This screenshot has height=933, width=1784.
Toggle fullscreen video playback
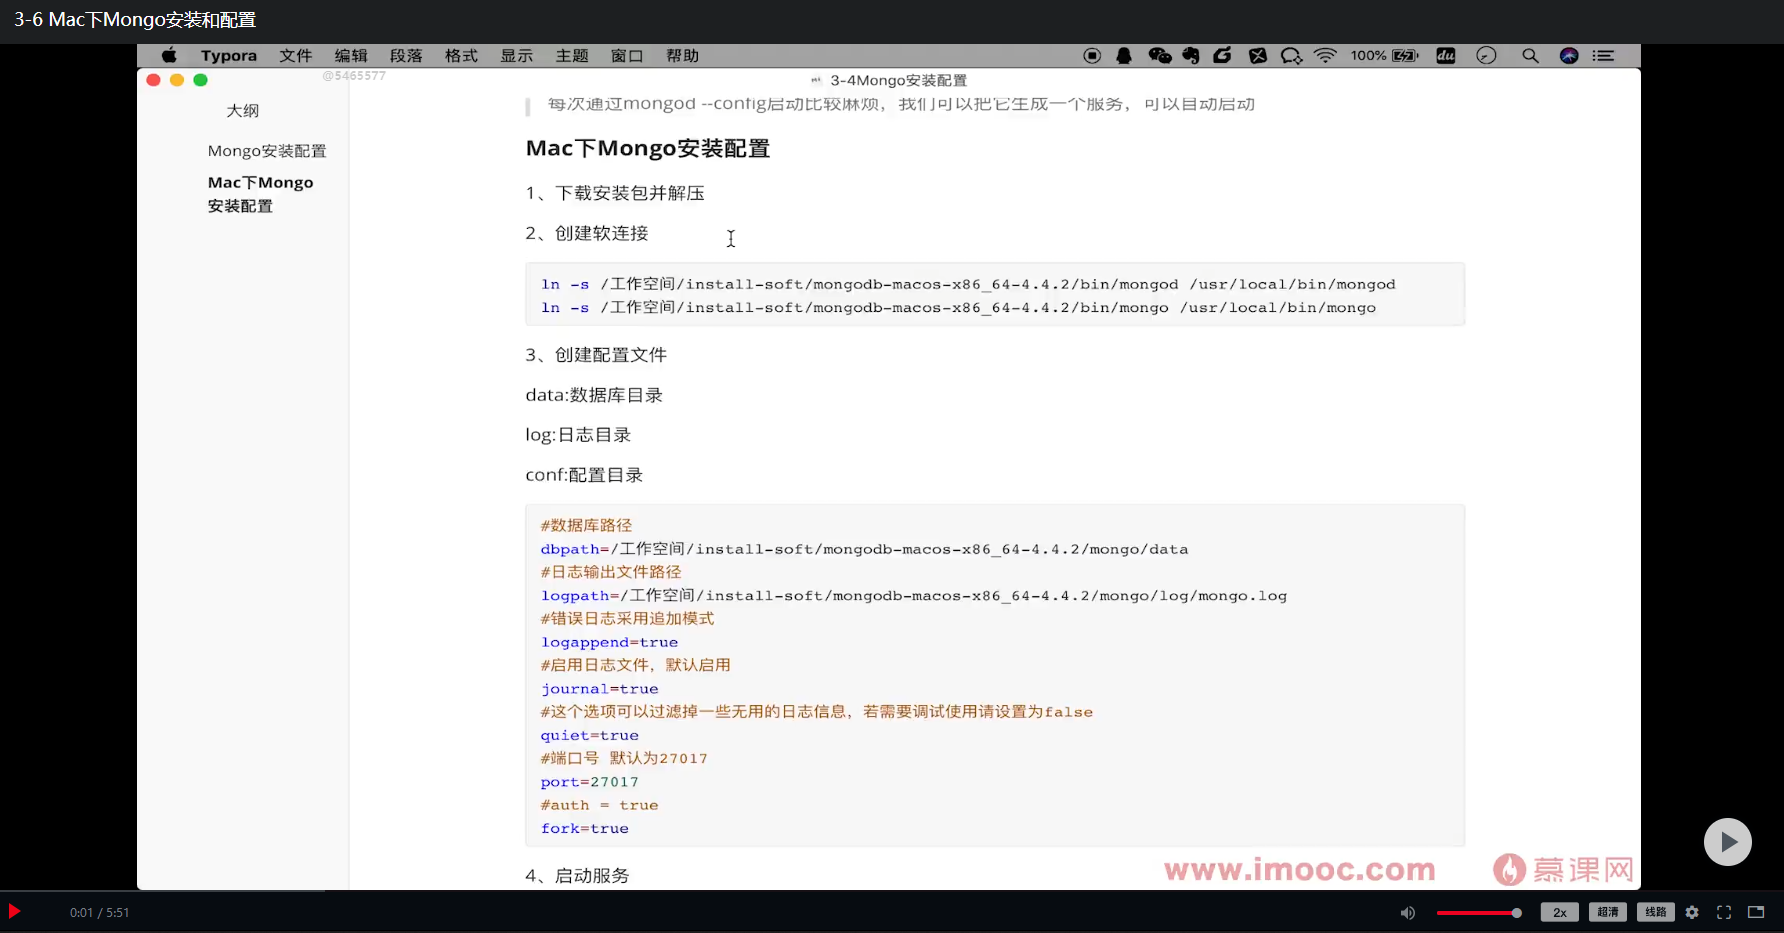(x=1724, y=912)
